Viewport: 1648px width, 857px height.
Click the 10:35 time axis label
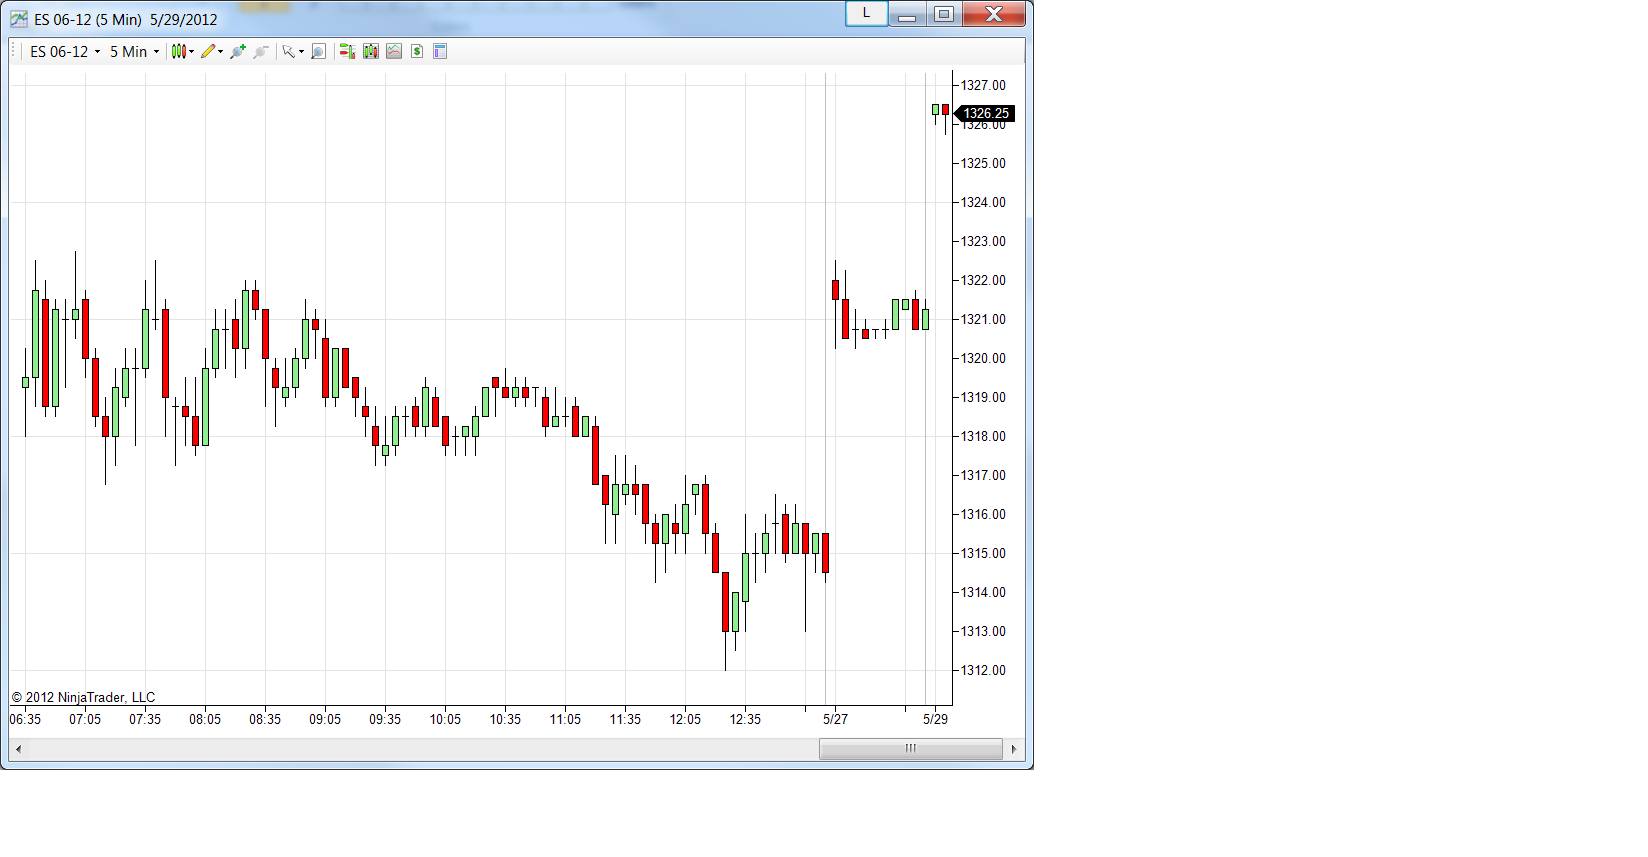click(x=505, y=720)
